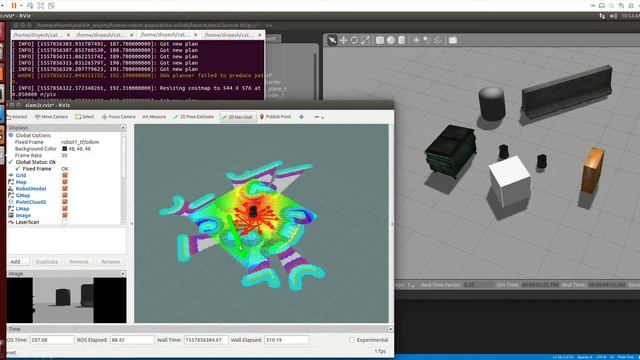Image resolution: width=640 pixels, height=360 pixels.
Task: Toggle the PointCloud2 display checkbox
Action: 64,202
